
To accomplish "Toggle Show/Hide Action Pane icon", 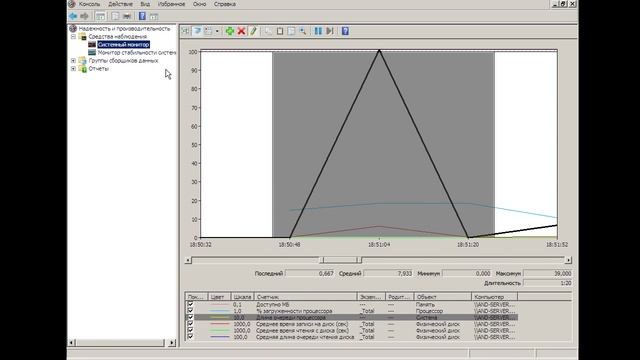I will pos(154,16).
